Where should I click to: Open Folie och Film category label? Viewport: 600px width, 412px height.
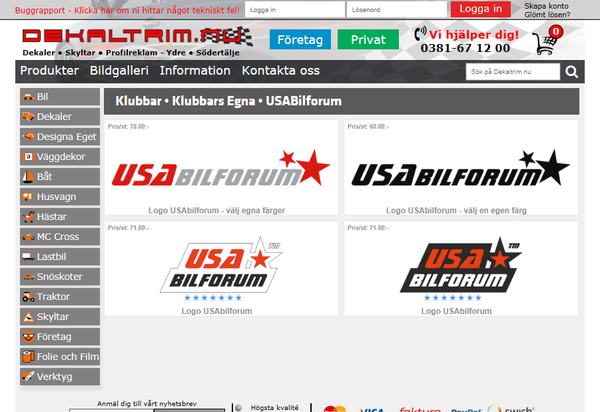(68, 357)
